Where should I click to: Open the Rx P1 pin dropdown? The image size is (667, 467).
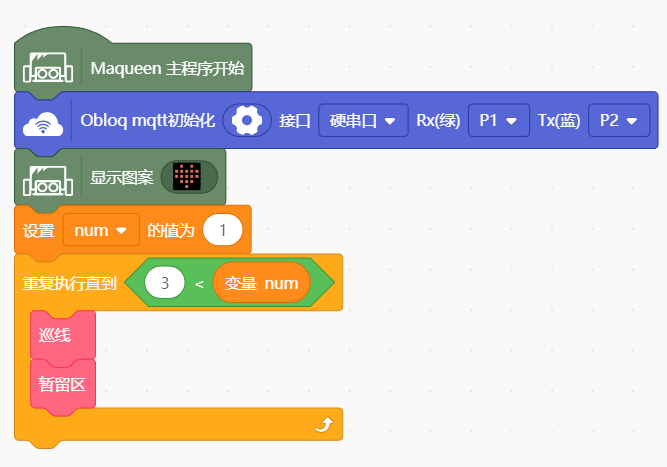[x=499, y=120]
